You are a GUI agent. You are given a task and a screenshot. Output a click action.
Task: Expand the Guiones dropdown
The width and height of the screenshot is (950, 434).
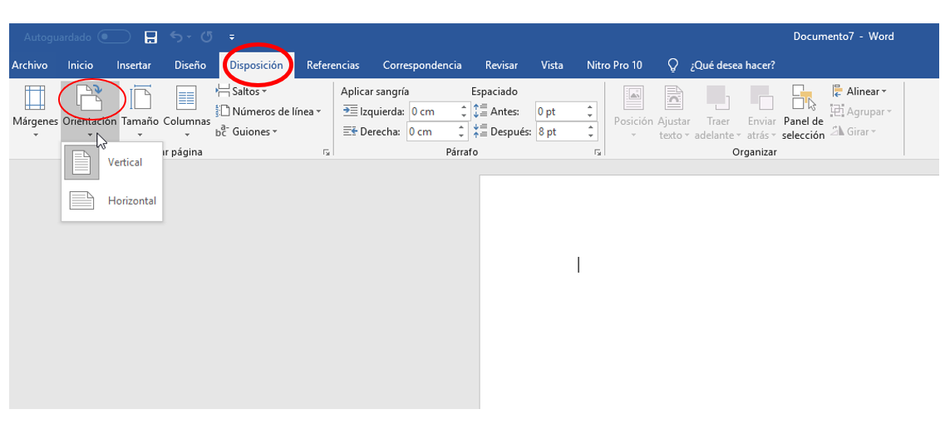coord(247,131)
